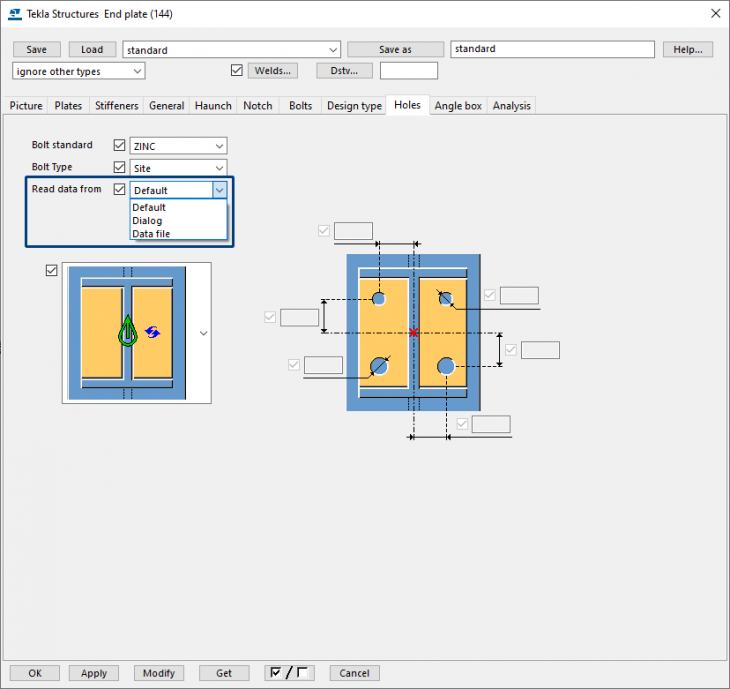Viewport: 730px width, 689px height.
Task: Toggle checkbox for right vertical dimension field
Action: click(511, 350)
